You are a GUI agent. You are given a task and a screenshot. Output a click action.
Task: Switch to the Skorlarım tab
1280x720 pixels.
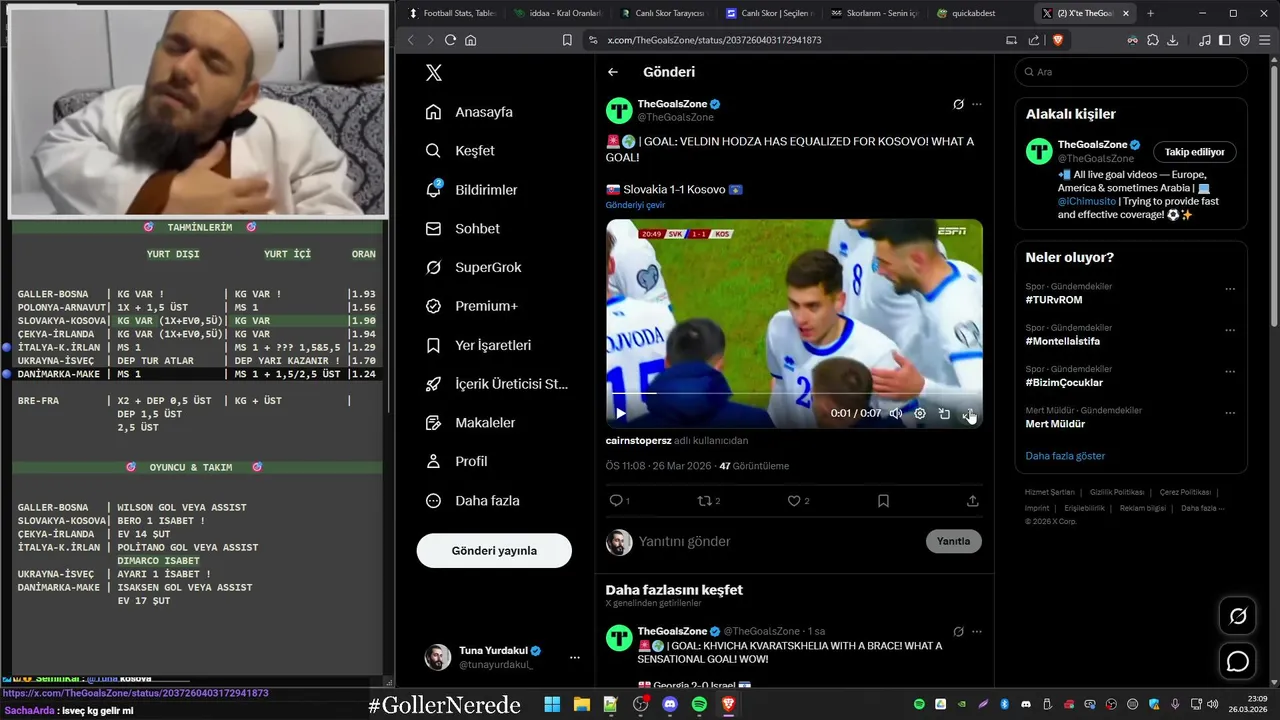point(874,13)
